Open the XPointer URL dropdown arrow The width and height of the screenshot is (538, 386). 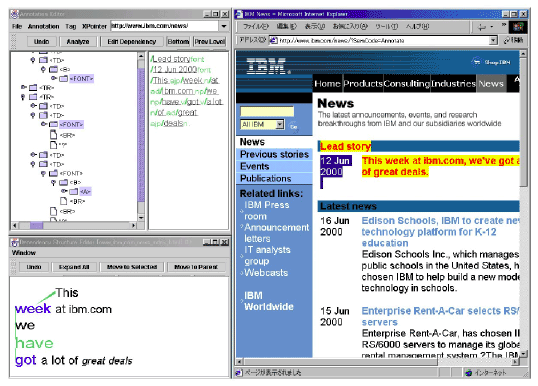224,26
